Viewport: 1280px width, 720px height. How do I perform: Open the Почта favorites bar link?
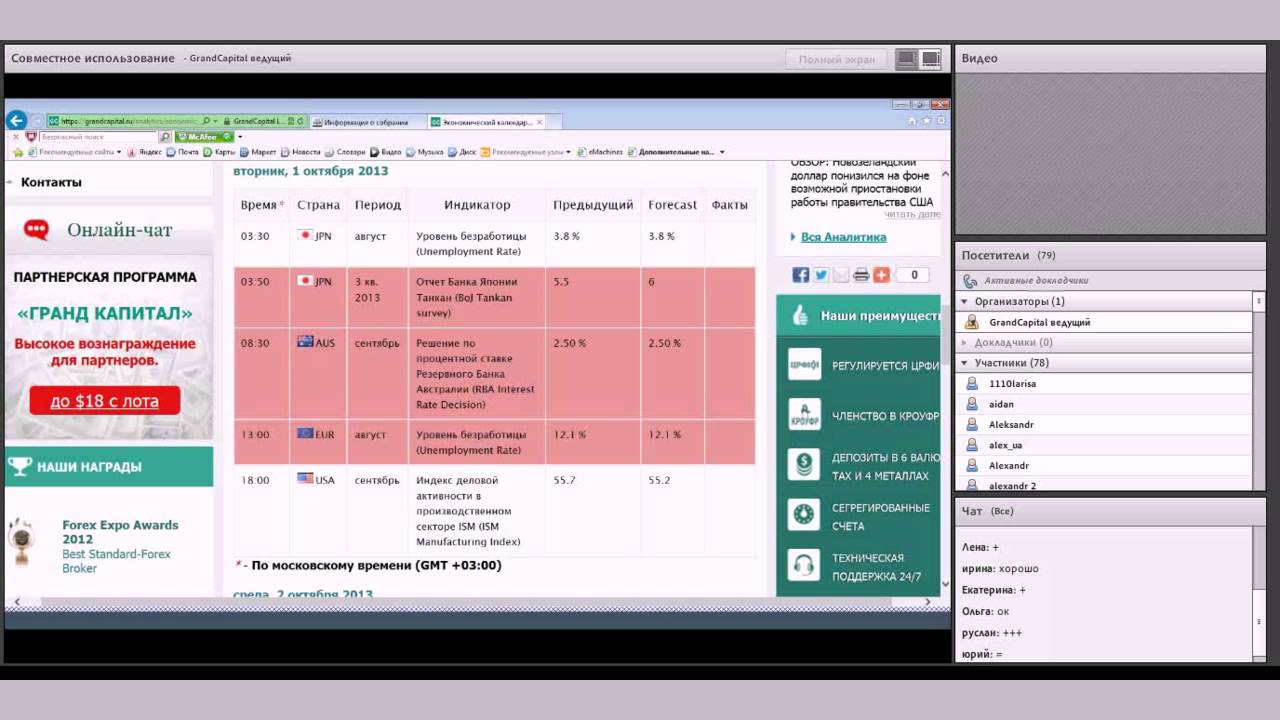(x=182, y=152)
